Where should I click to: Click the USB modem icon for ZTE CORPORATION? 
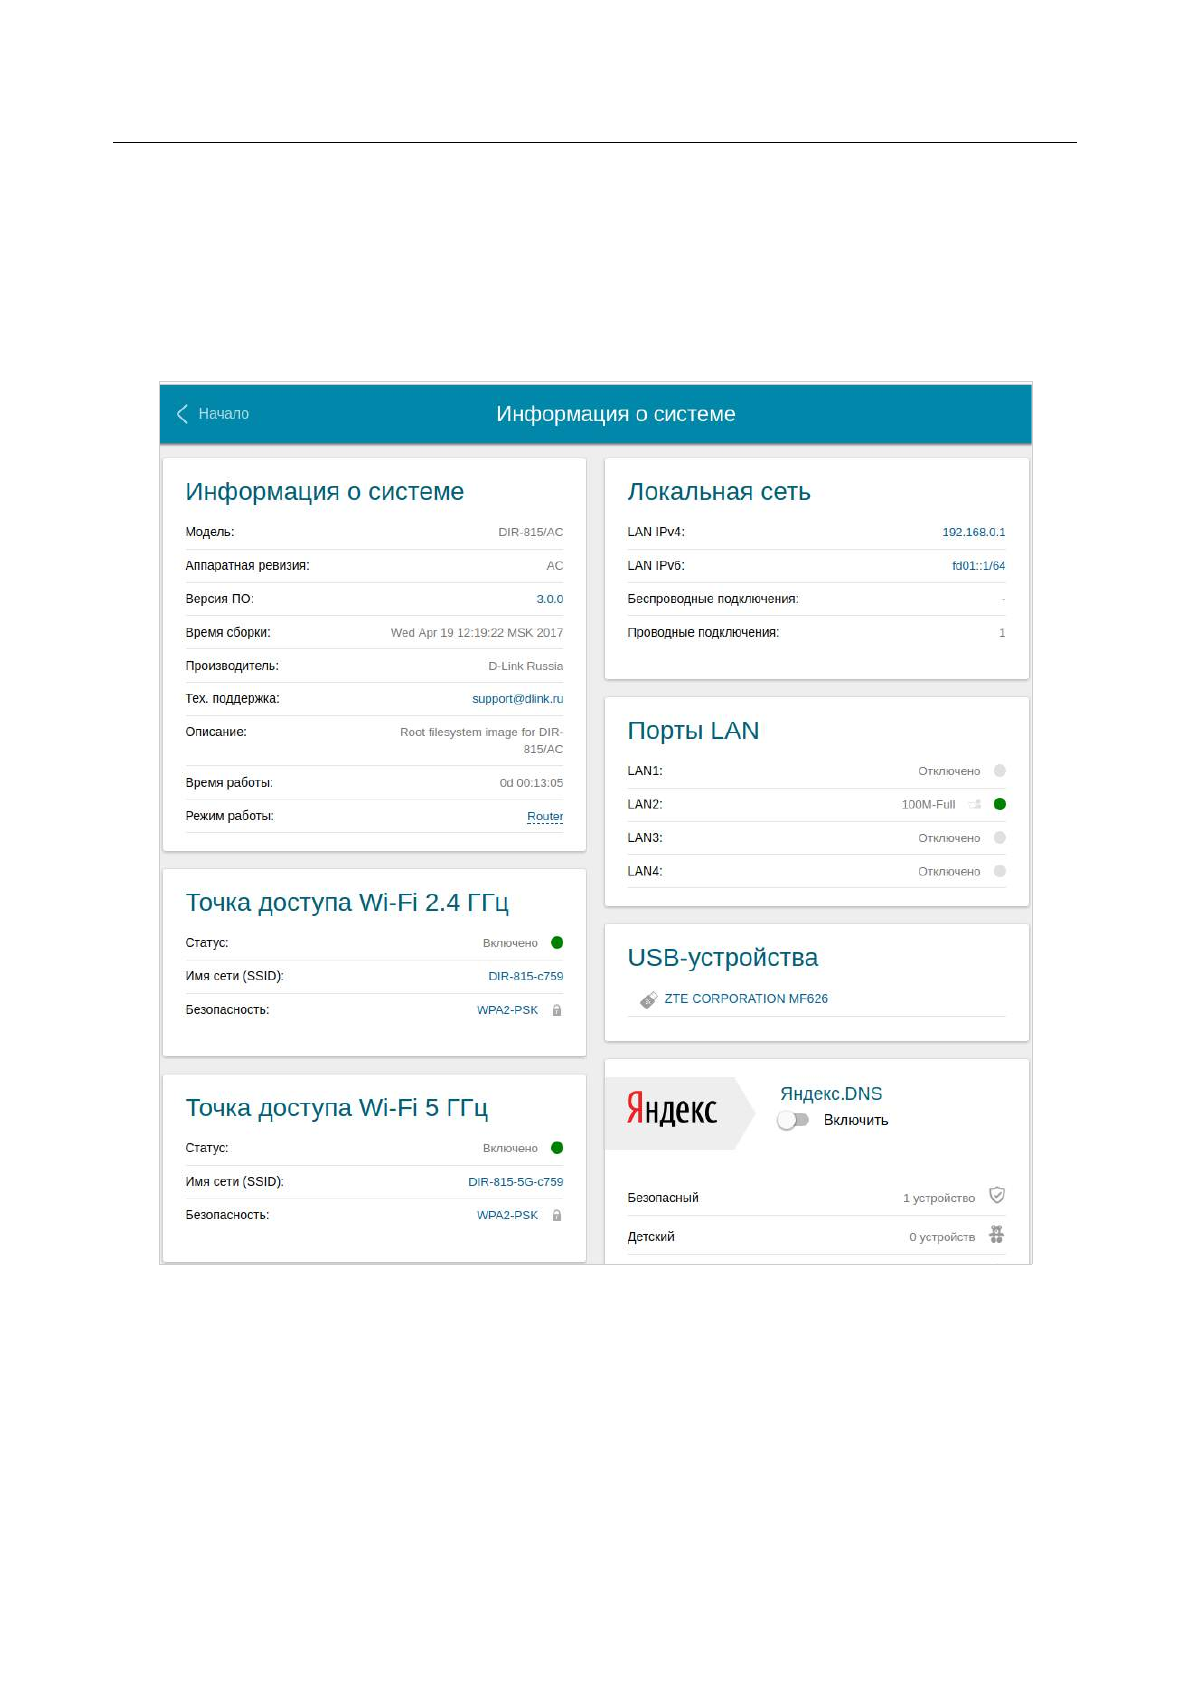tap(648, 999)
